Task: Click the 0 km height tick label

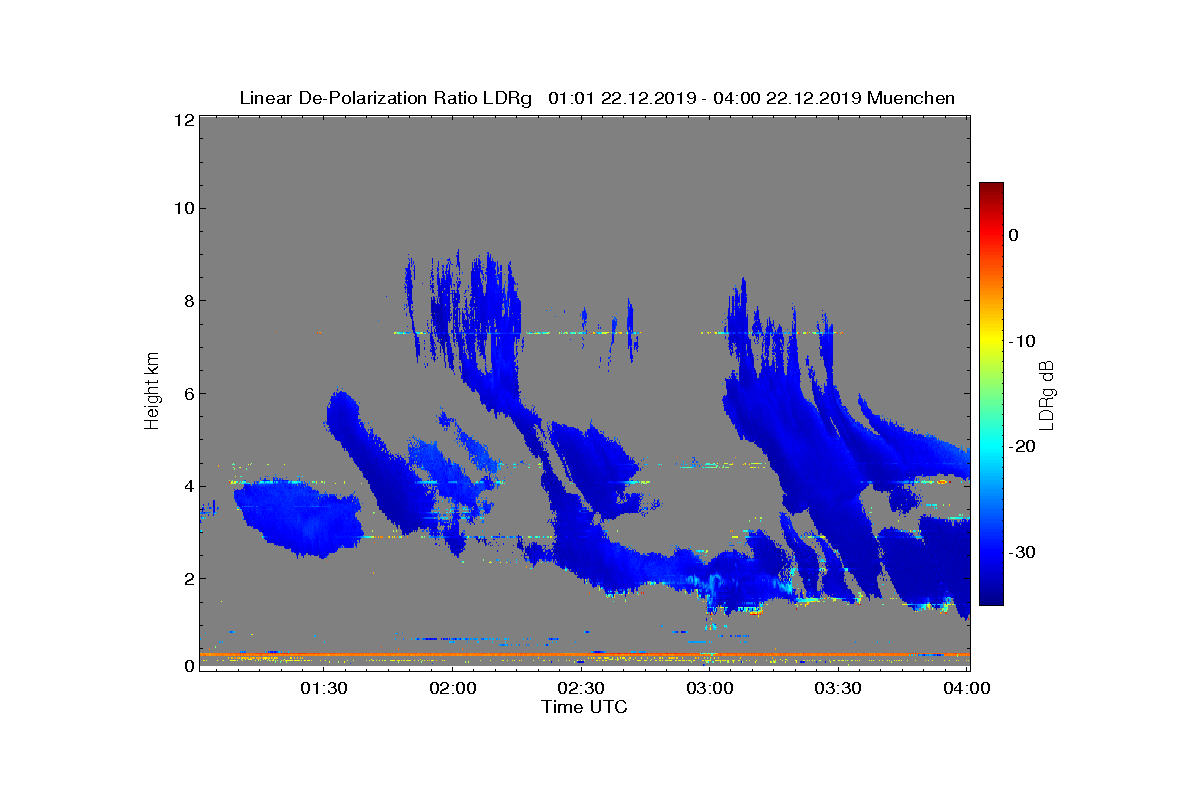Action: coord(187,666)
